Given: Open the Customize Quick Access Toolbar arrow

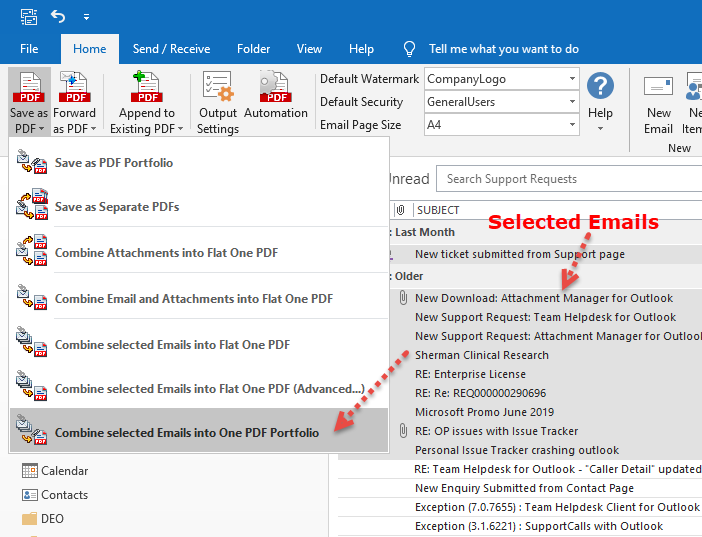Looking at the screenshot, I should click(x=86, y=17).
